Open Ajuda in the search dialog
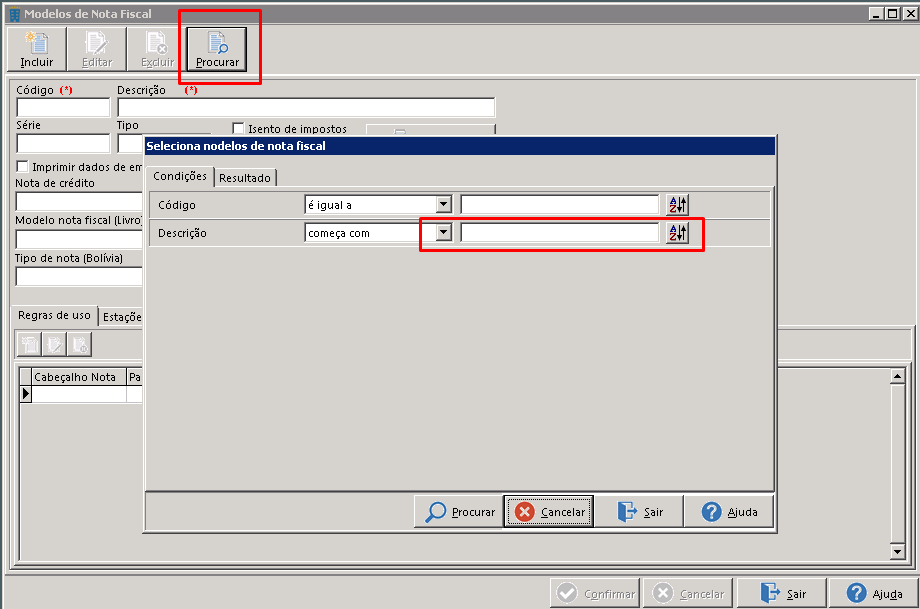Viewport: 920px width, 609px height. [x=729, y=512]
